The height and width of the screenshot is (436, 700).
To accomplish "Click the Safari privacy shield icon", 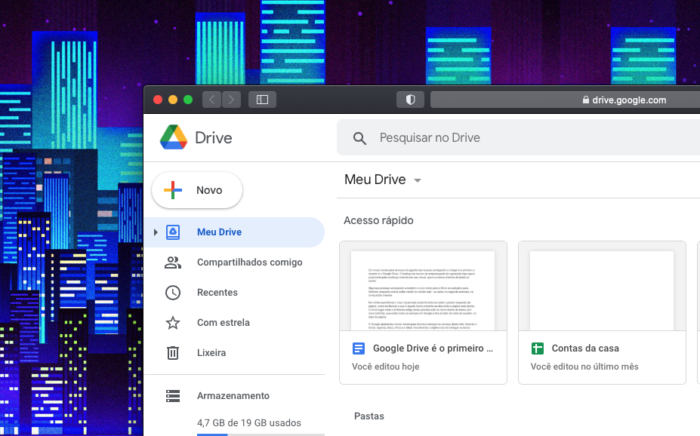I will pyautogui.click(x=410, y=100).
